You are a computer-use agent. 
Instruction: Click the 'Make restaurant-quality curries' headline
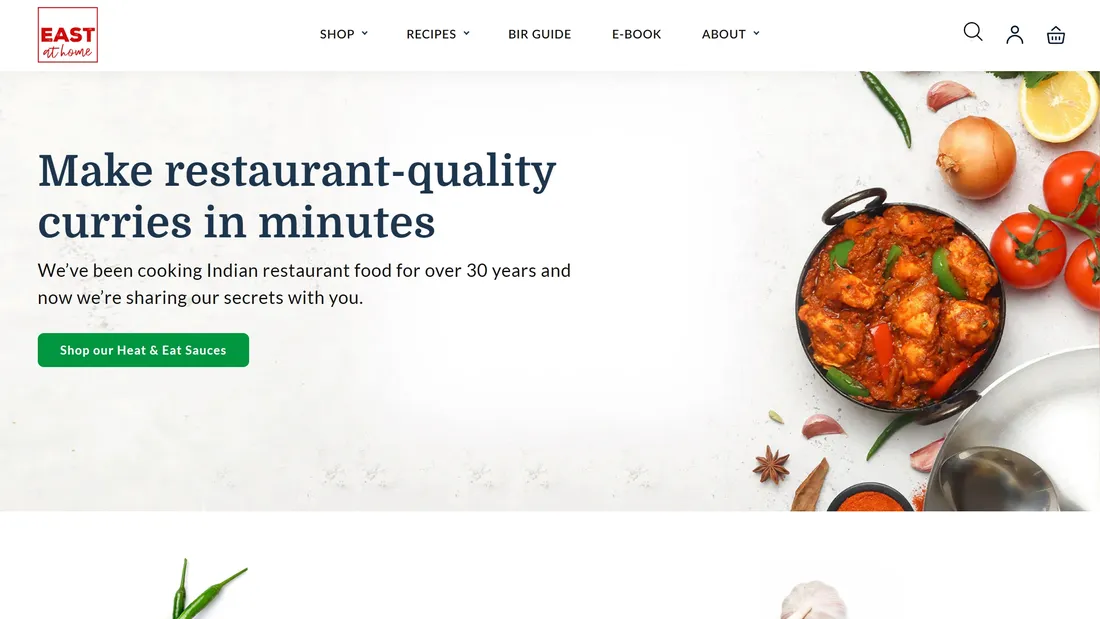click(297, 197)
